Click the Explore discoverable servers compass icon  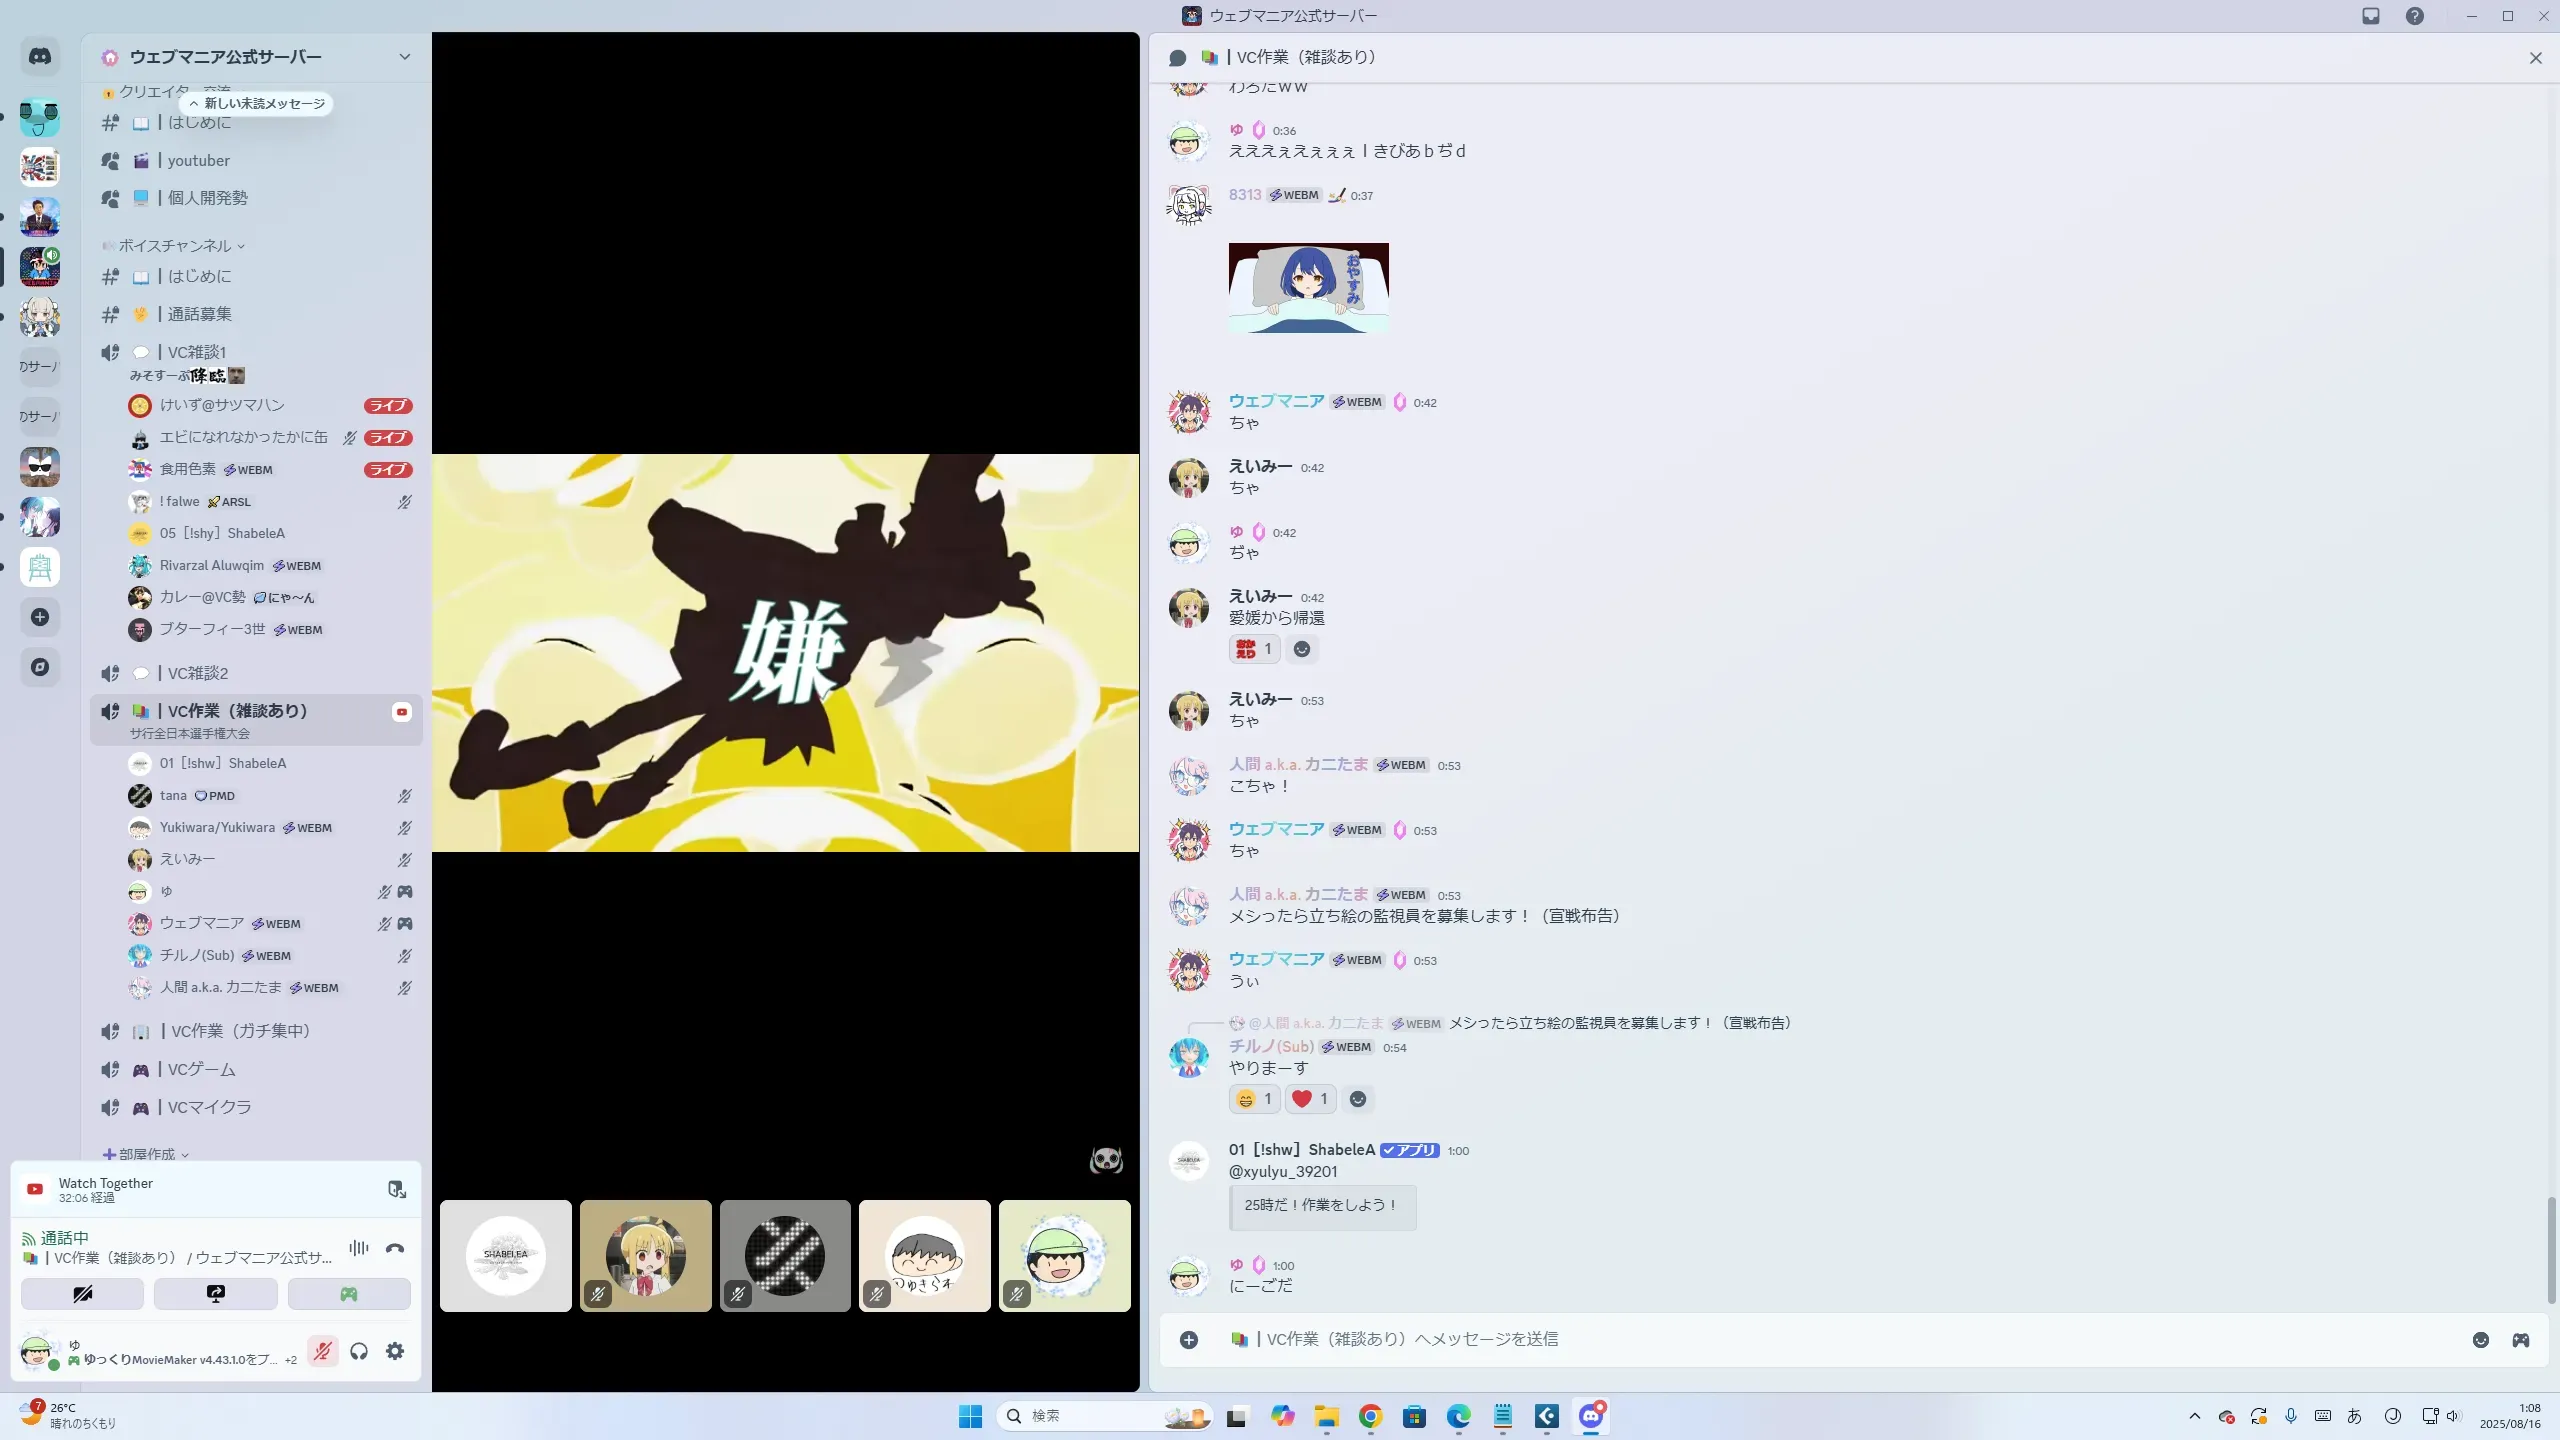point(40,667)
